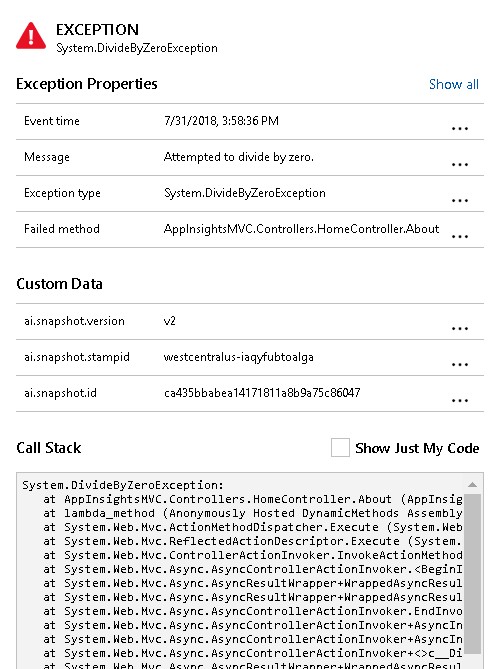This screenshot has width=502, height=669.
Task: Open the ellipsis menu for Failed method
Action: coord(460,236)
